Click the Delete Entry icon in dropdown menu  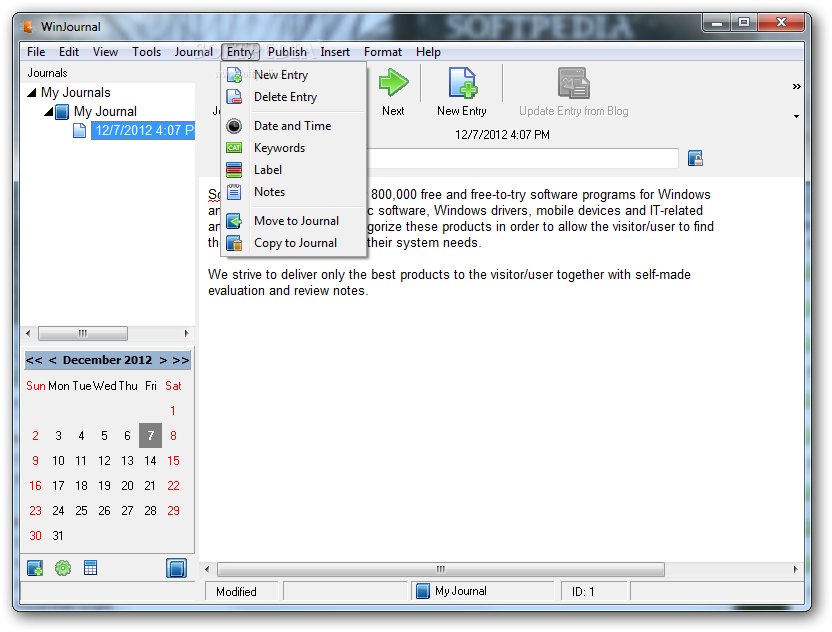click(x=234, y=97)
